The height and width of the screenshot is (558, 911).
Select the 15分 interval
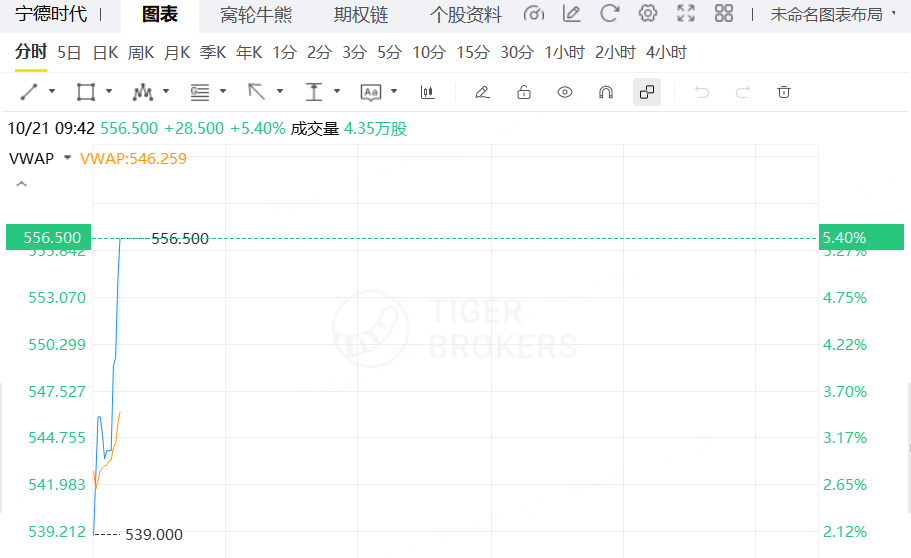point(473,53)
